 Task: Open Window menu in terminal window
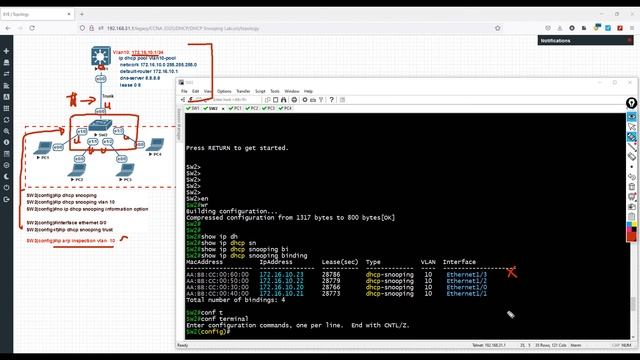pyautogui.click(x=291, y=91)
